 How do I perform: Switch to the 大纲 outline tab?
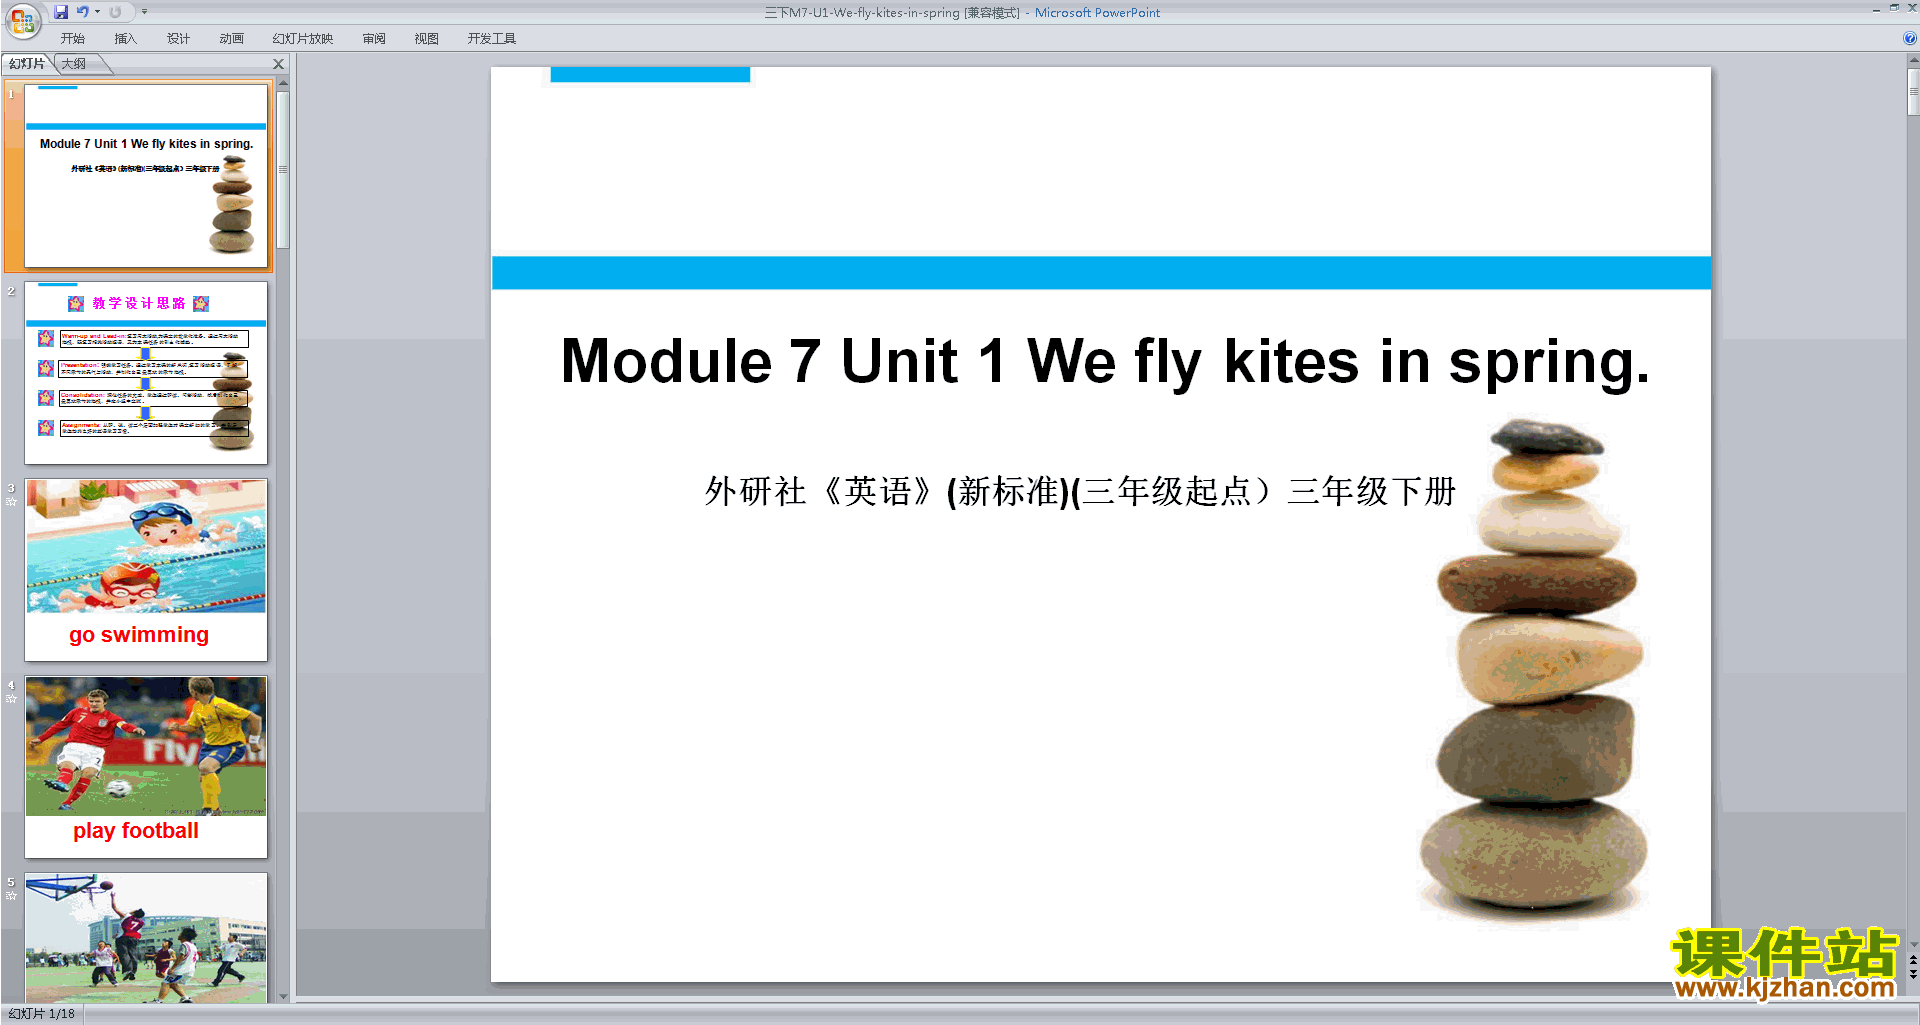[74, 64]
